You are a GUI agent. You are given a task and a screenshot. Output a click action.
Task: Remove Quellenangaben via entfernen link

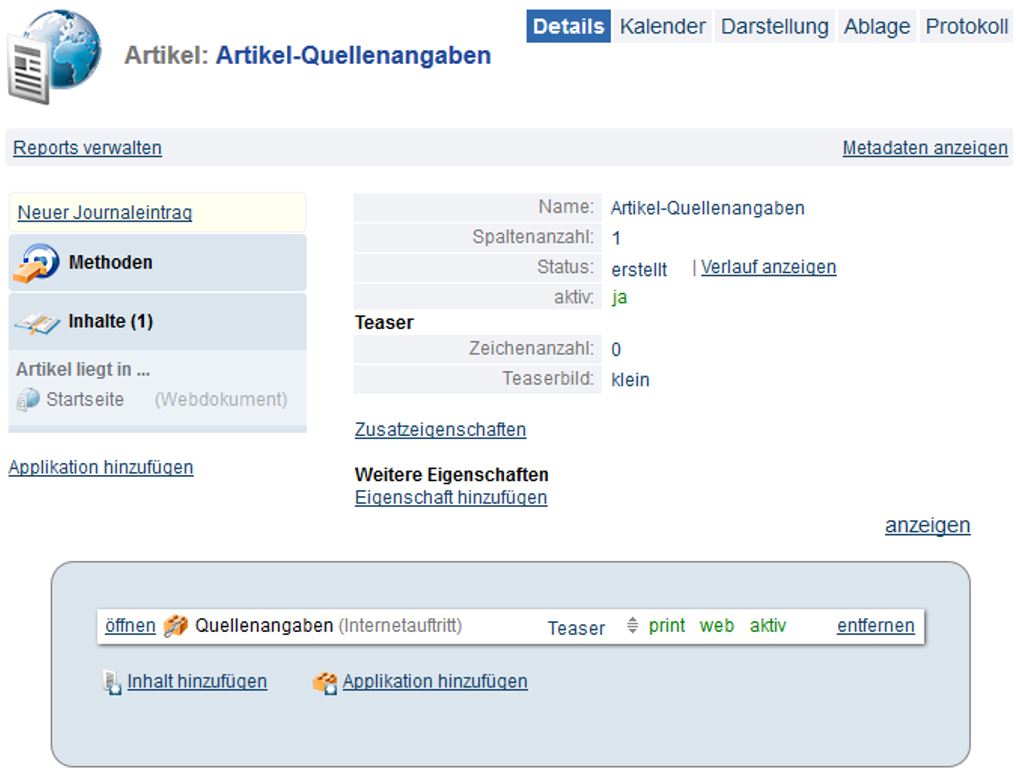[875, 626]
